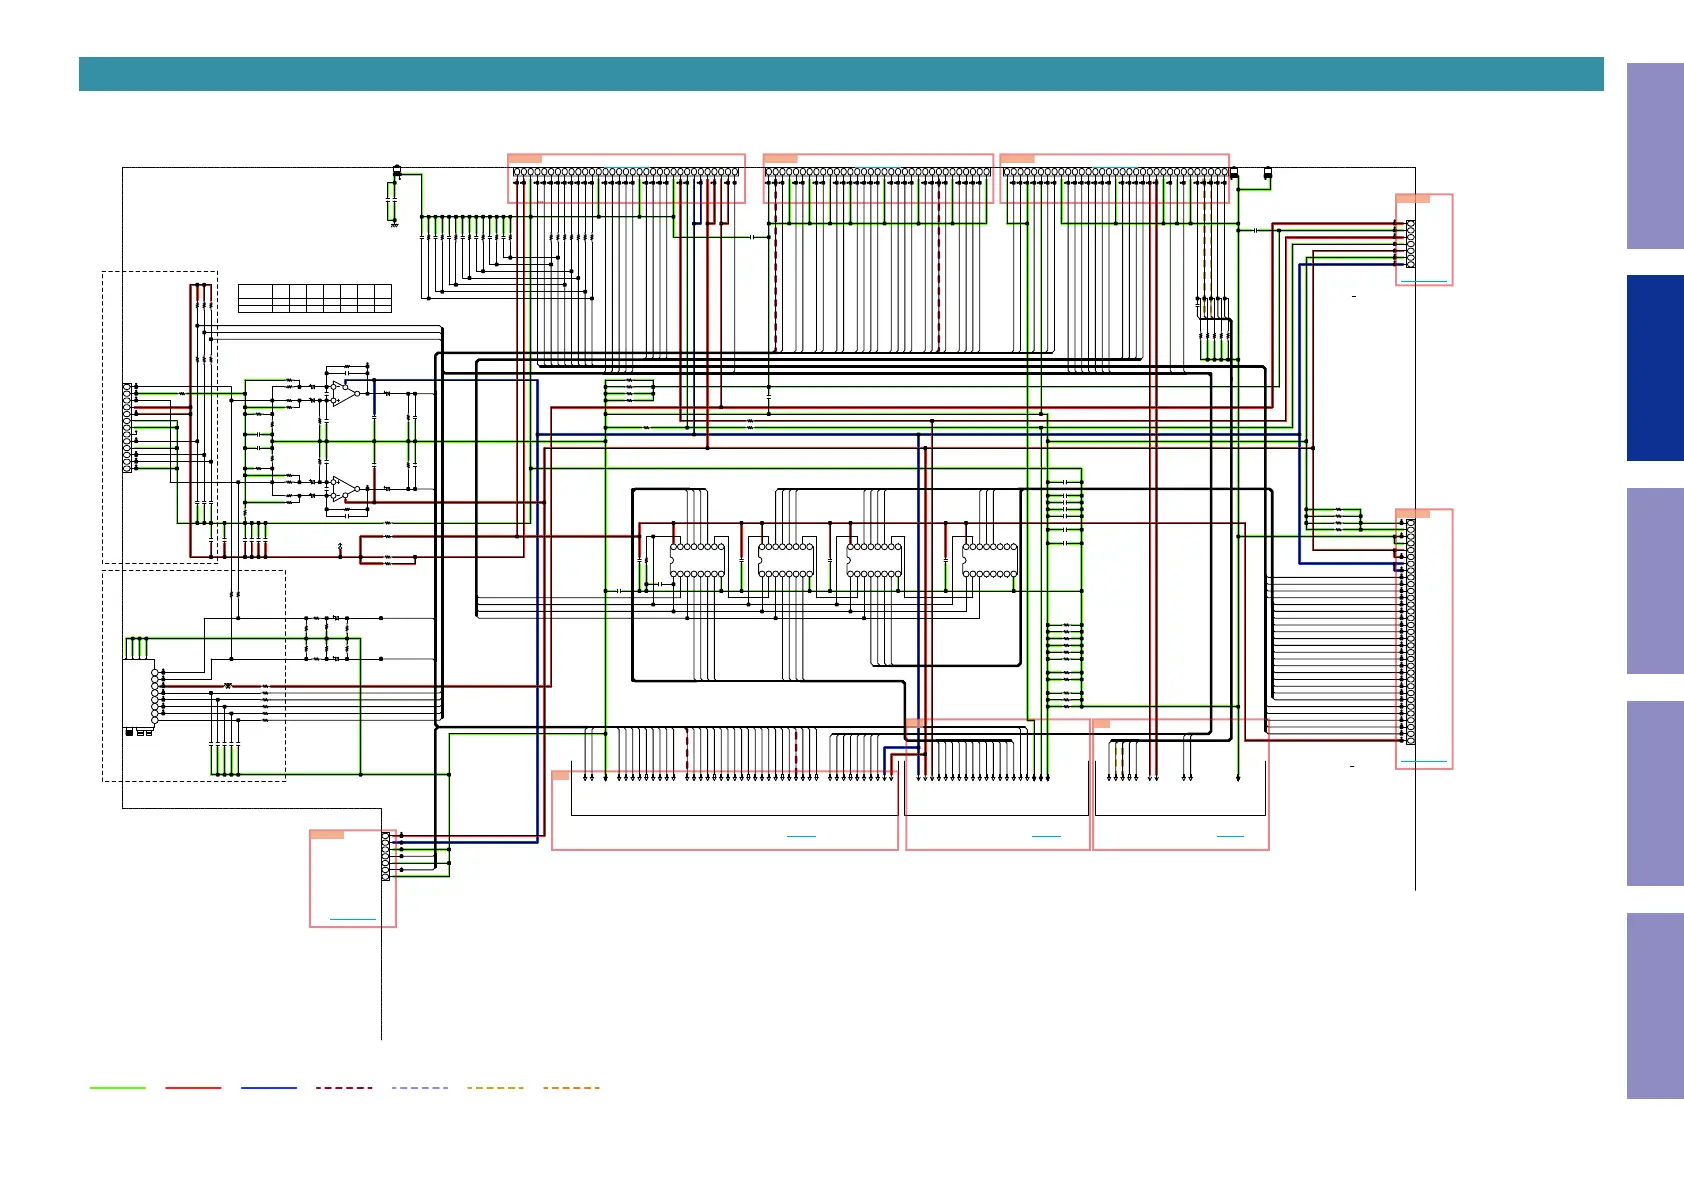Open the topmost light purple side tab
The image size is (1684, 1191).
click(x=1654, y=156)
